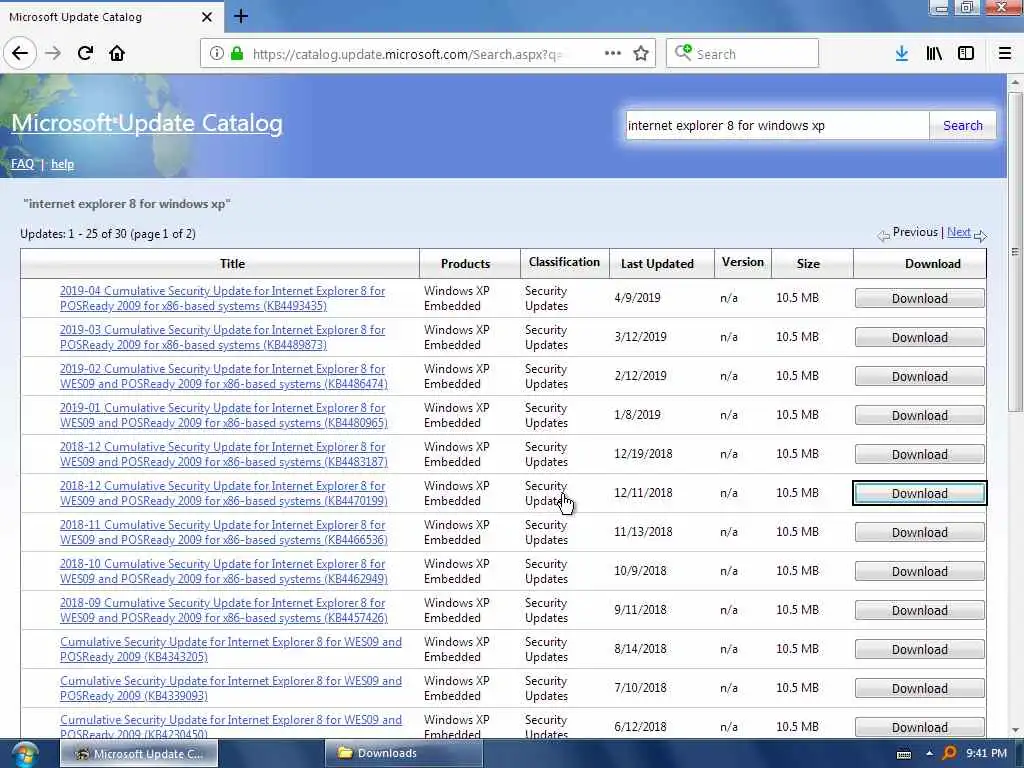
Task: Download the KB4470199 update
Action: tap(920, 494)
